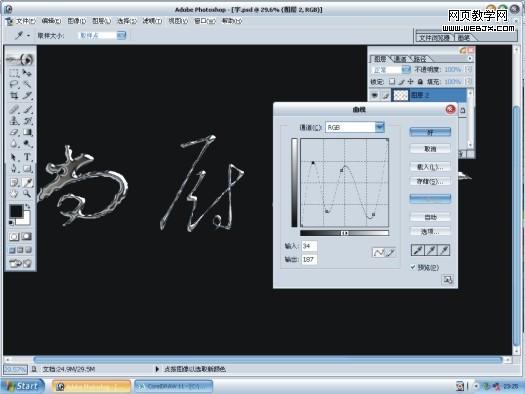Select the Magic Wand tool

tap(27, 84)
